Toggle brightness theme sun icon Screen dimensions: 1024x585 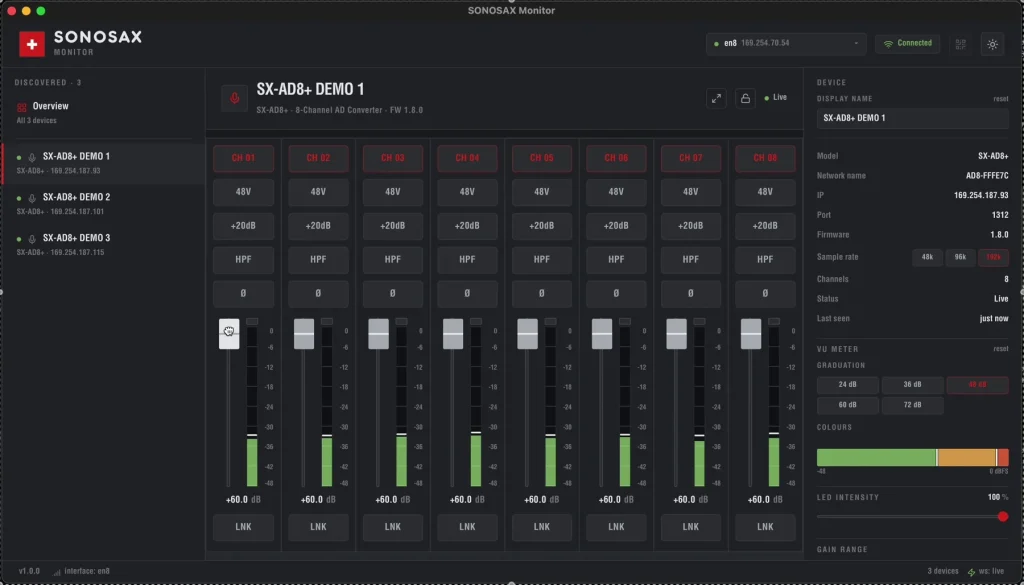pyautogui.click(x=992, y=44)
